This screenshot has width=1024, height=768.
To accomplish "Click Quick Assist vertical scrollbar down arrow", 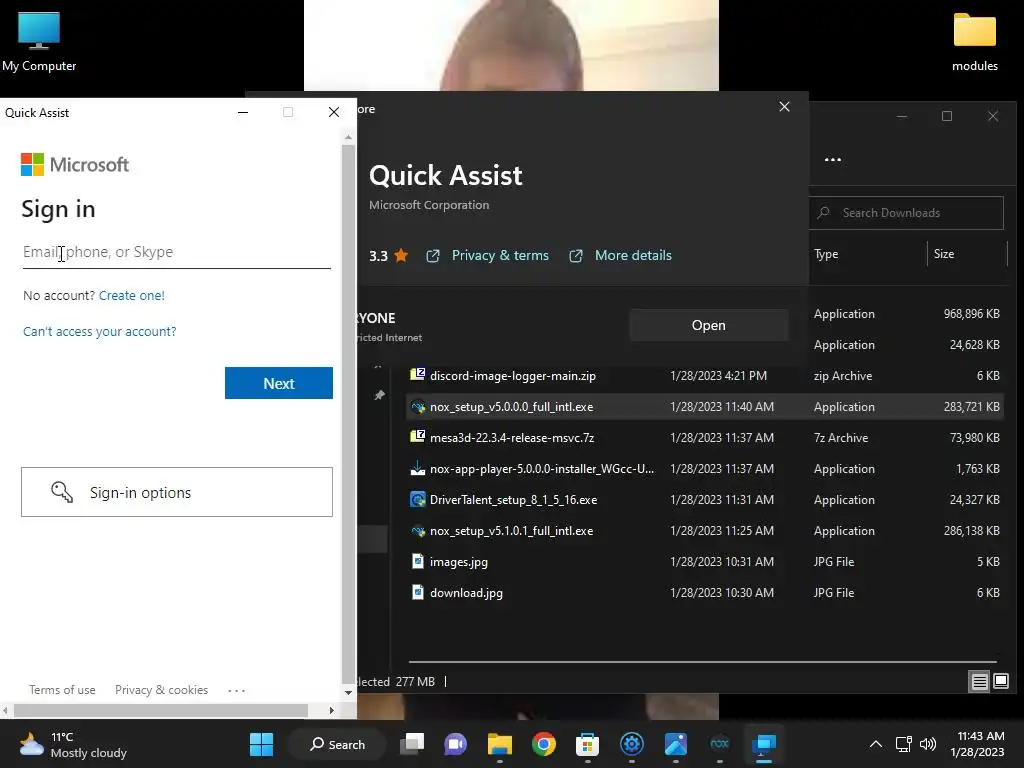I will pyautogui.click(x=348, y=692).
